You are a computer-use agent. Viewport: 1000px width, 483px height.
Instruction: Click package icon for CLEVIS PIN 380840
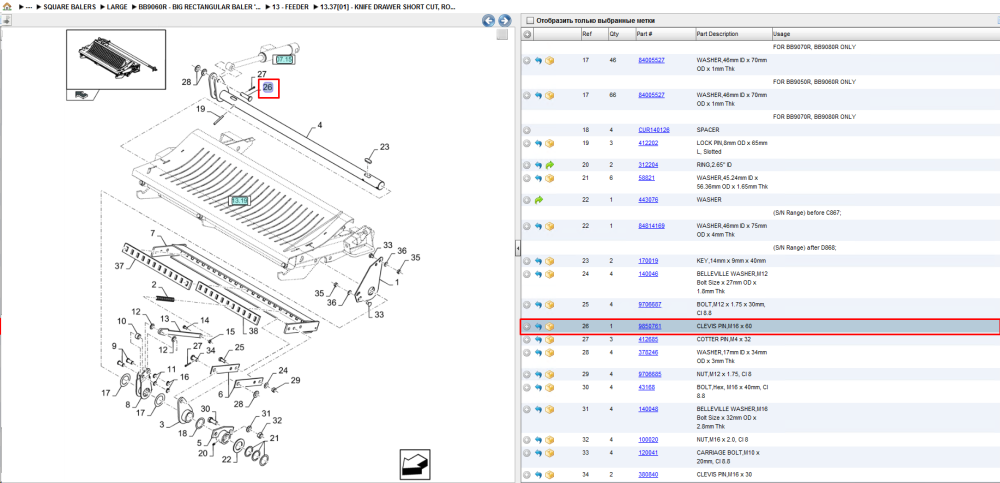pyautogui.click(x=550, y=475)
